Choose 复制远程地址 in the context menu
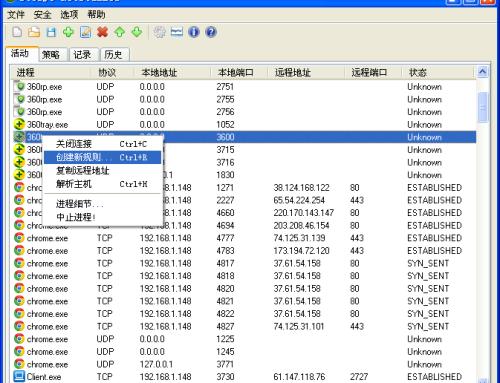 [x=103, y=171]
